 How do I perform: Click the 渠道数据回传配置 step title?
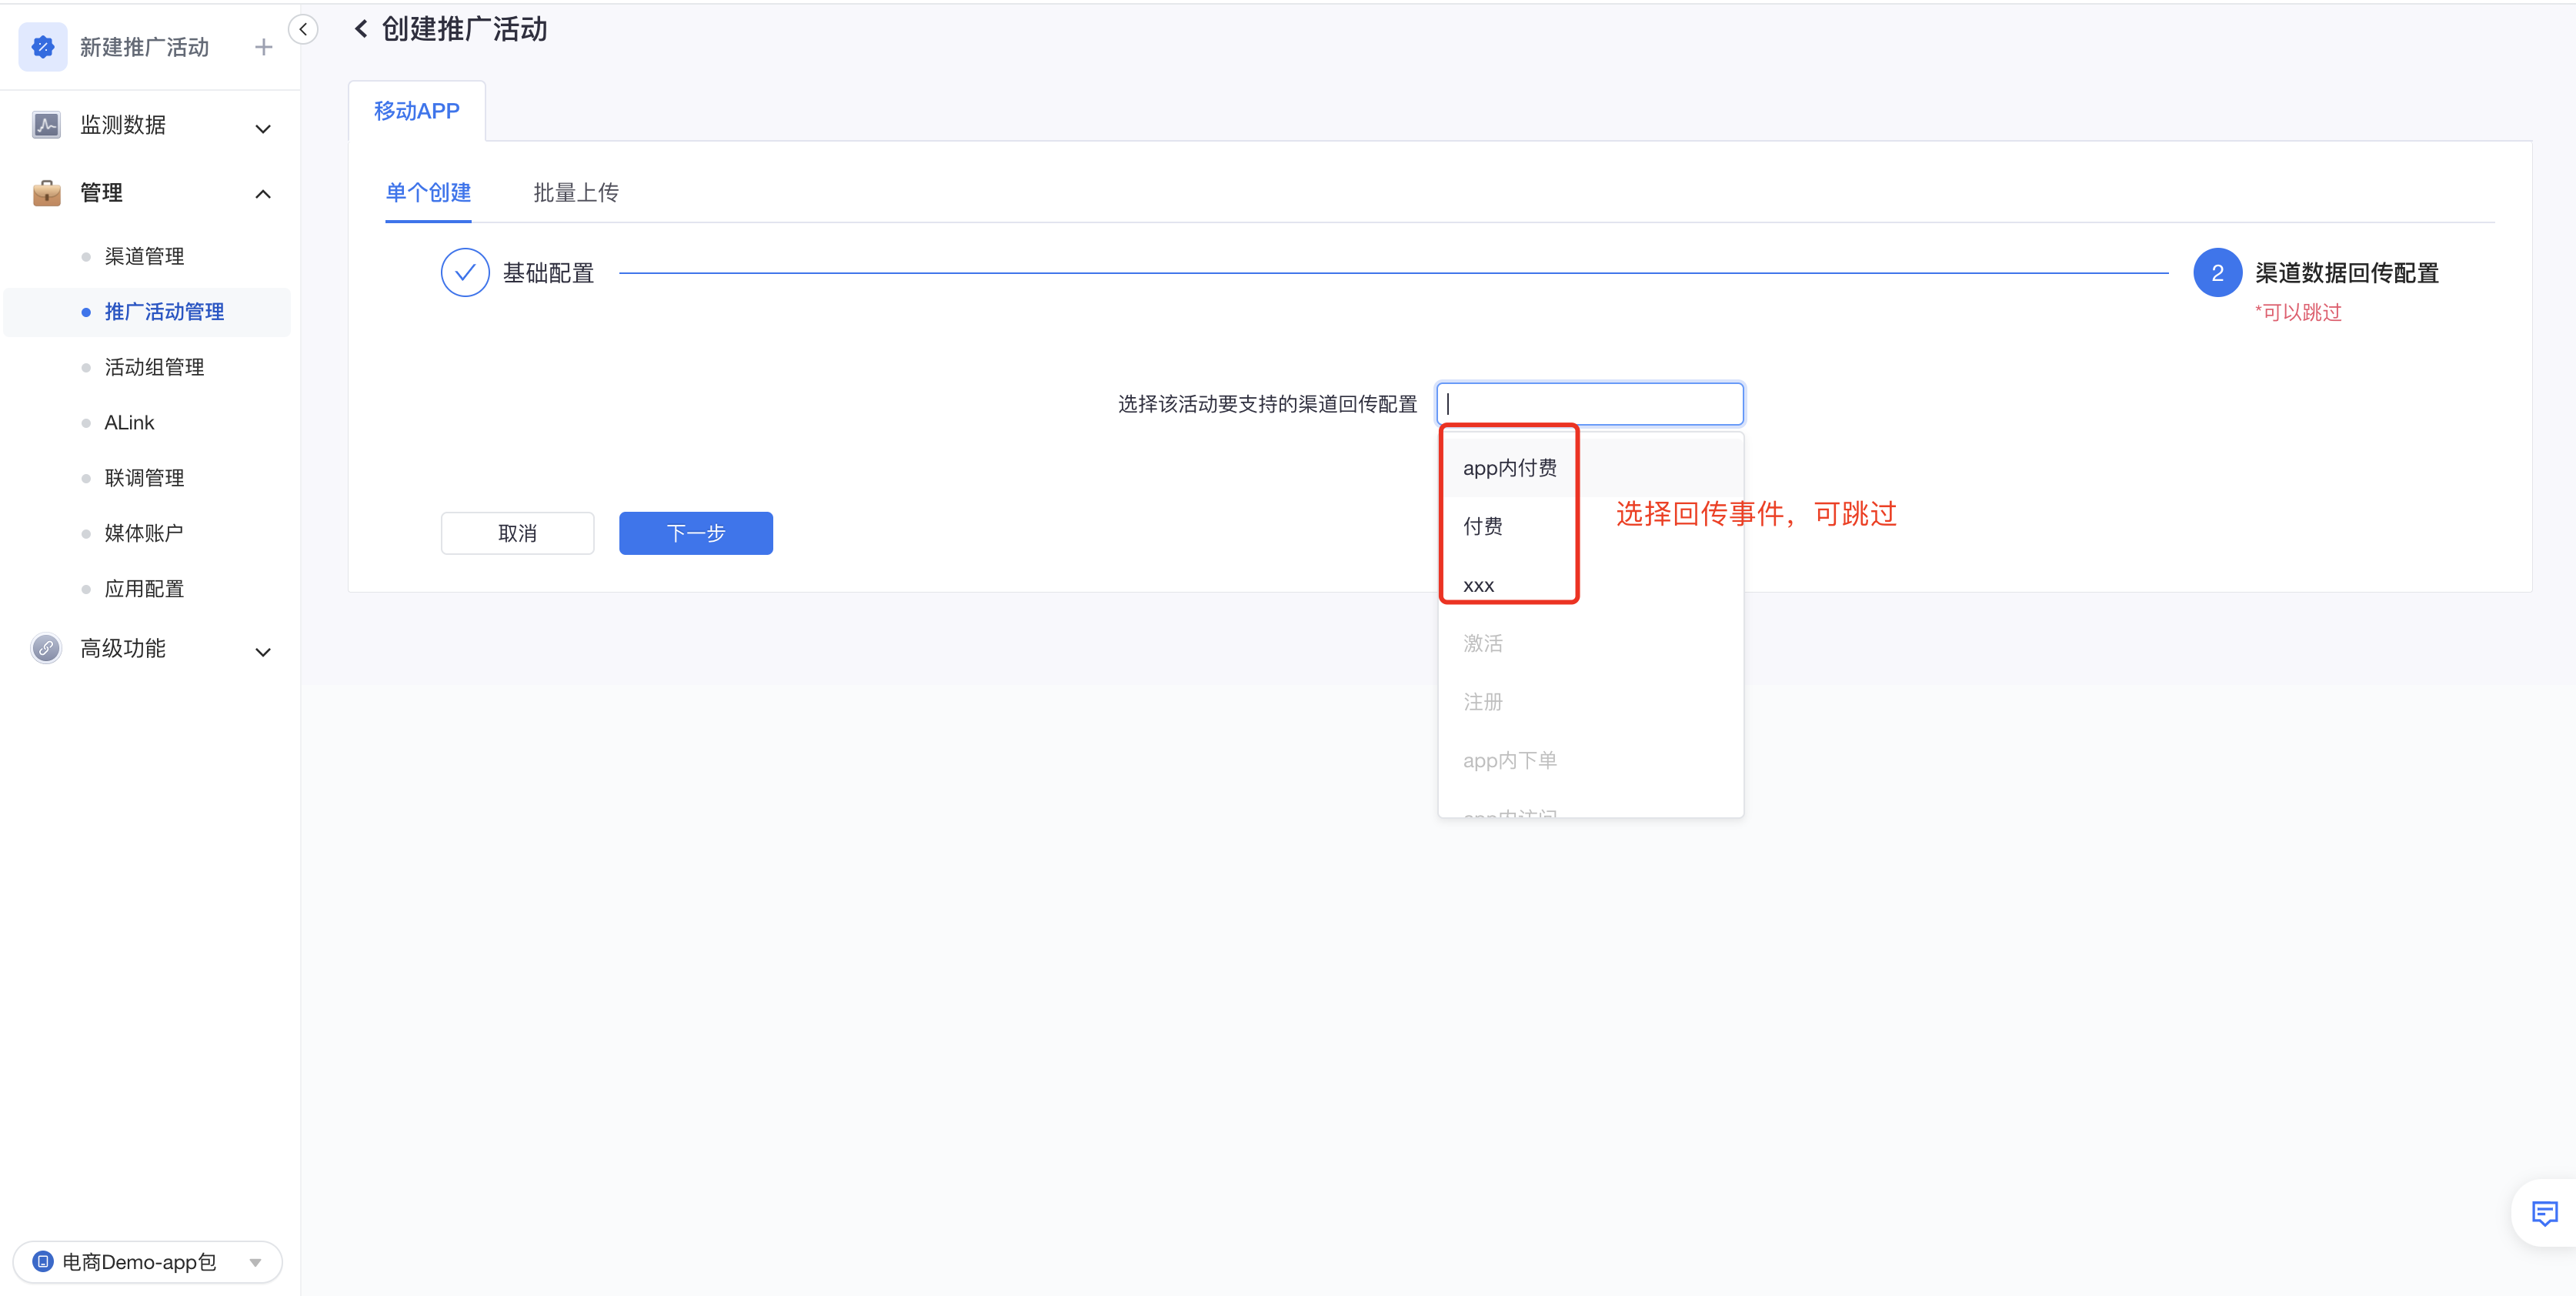(2346, 272)
